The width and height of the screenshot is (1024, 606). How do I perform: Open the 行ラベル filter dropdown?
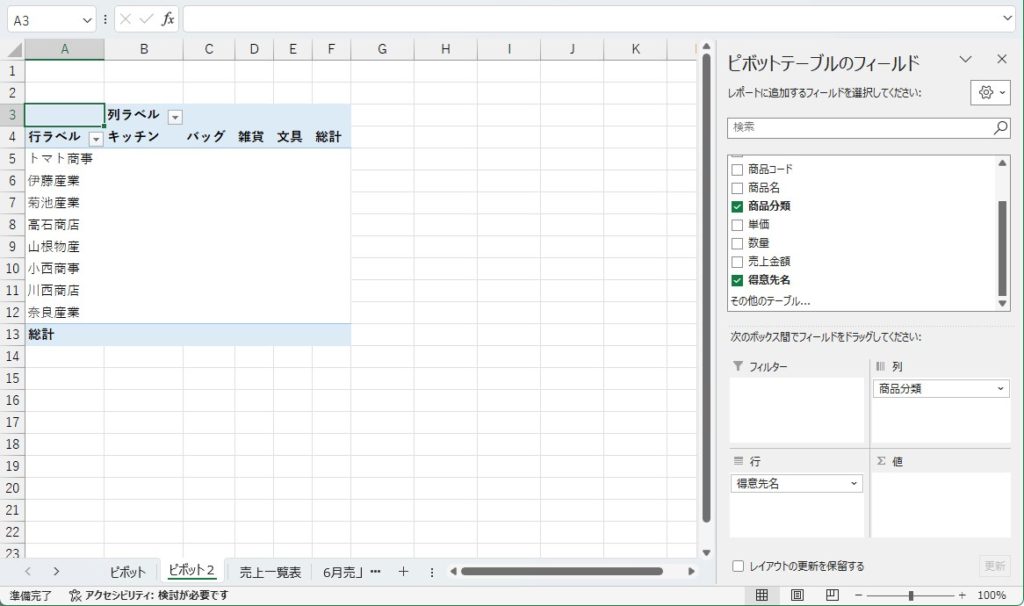[x=96, y=138]
